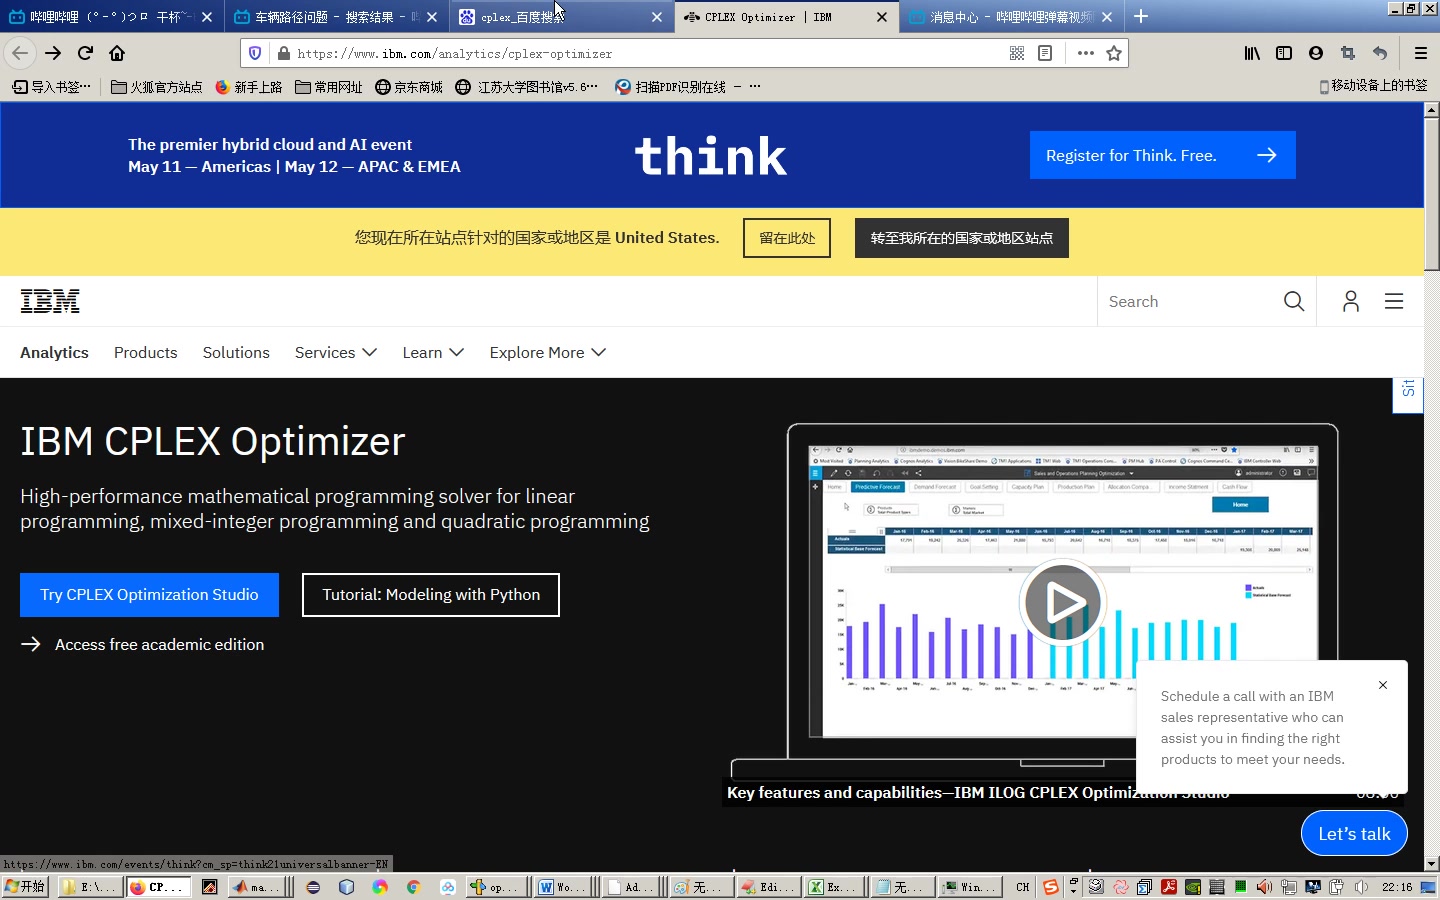Bookmark this page with star icon
This screenshot has width=1440, height=900.
pos(1114,53)
